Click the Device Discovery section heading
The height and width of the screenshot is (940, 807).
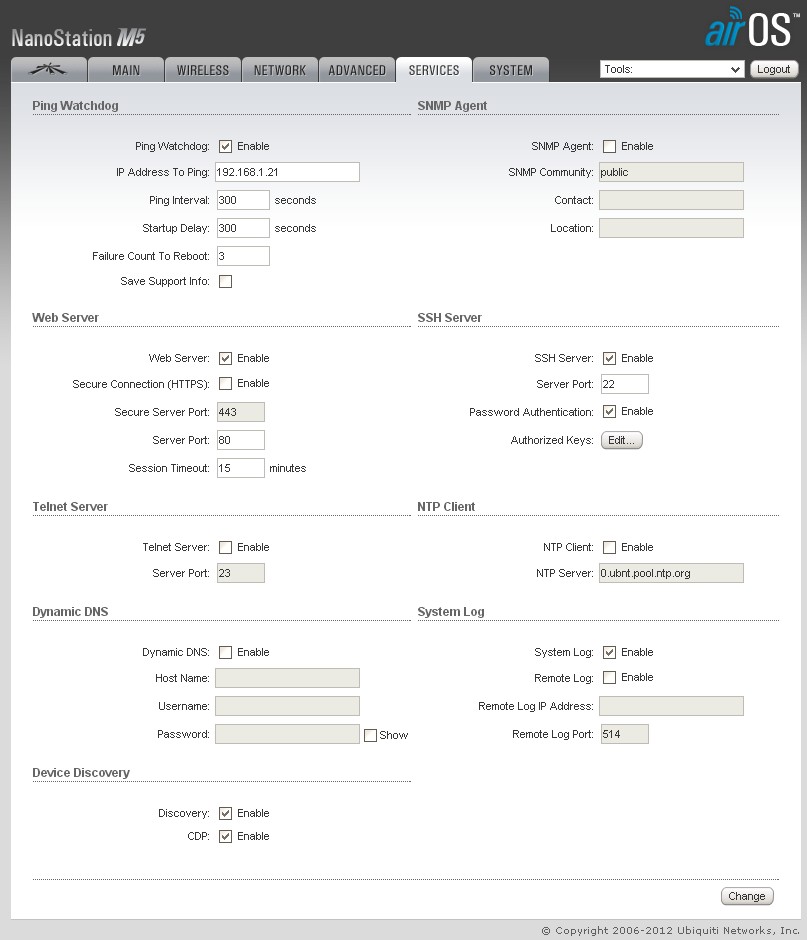point(81,773)
